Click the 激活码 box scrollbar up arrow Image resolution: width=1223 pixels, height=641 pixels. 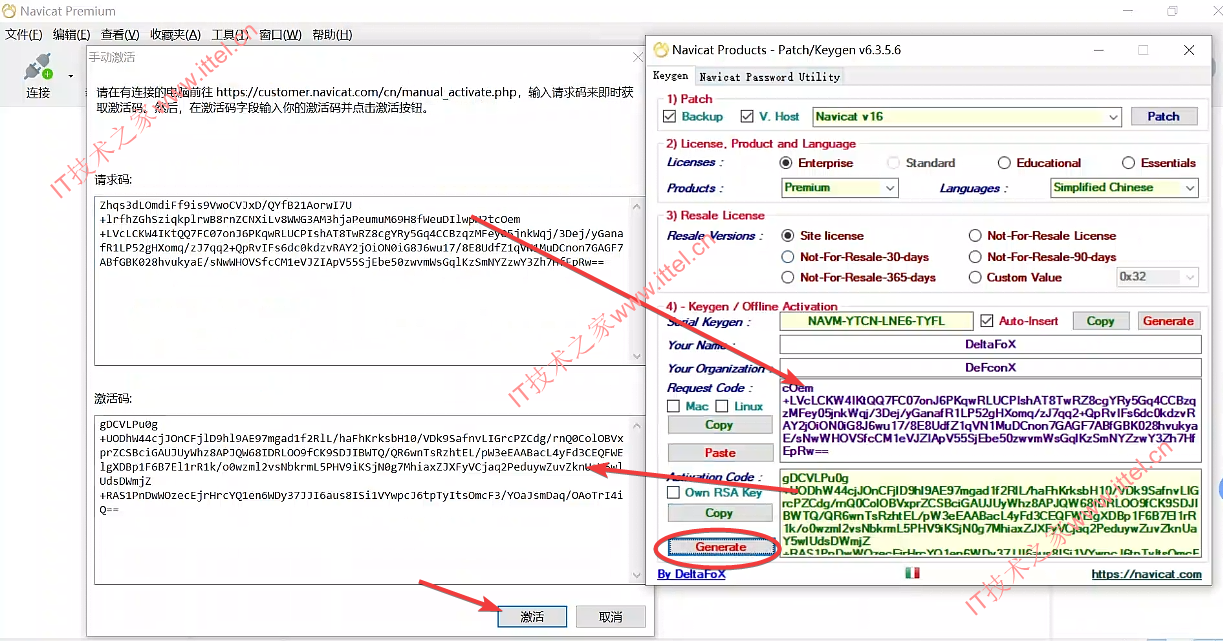(x=638, y=423)
